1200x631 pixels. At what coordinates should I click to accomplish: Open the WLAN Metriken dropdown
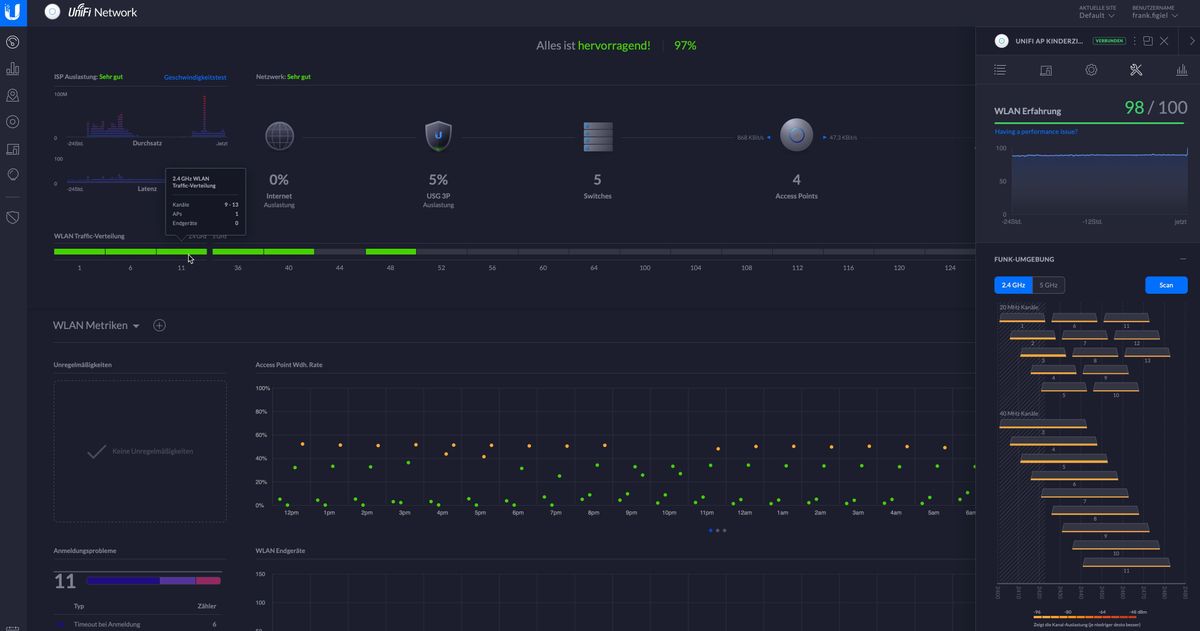(96, 325)
